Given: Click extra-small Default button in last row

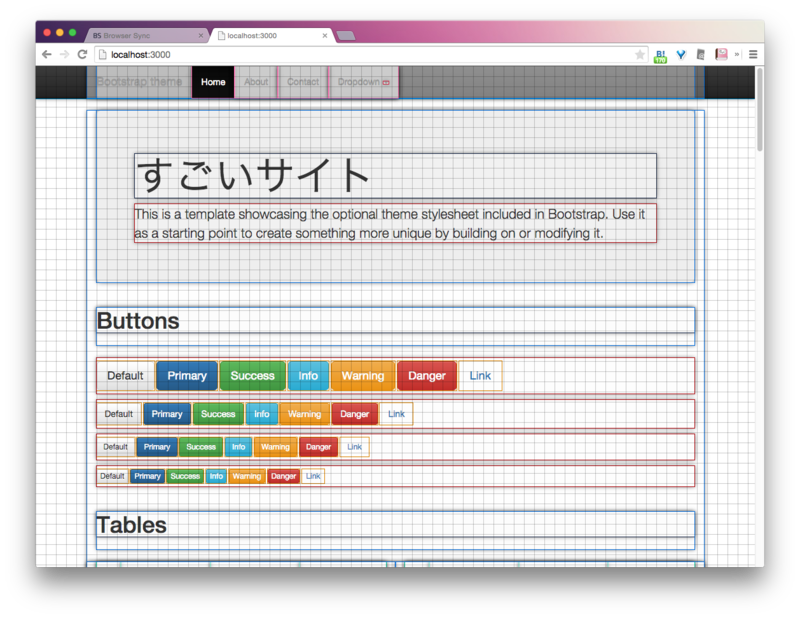Looking at the screenshot, I should click(112, 476).
